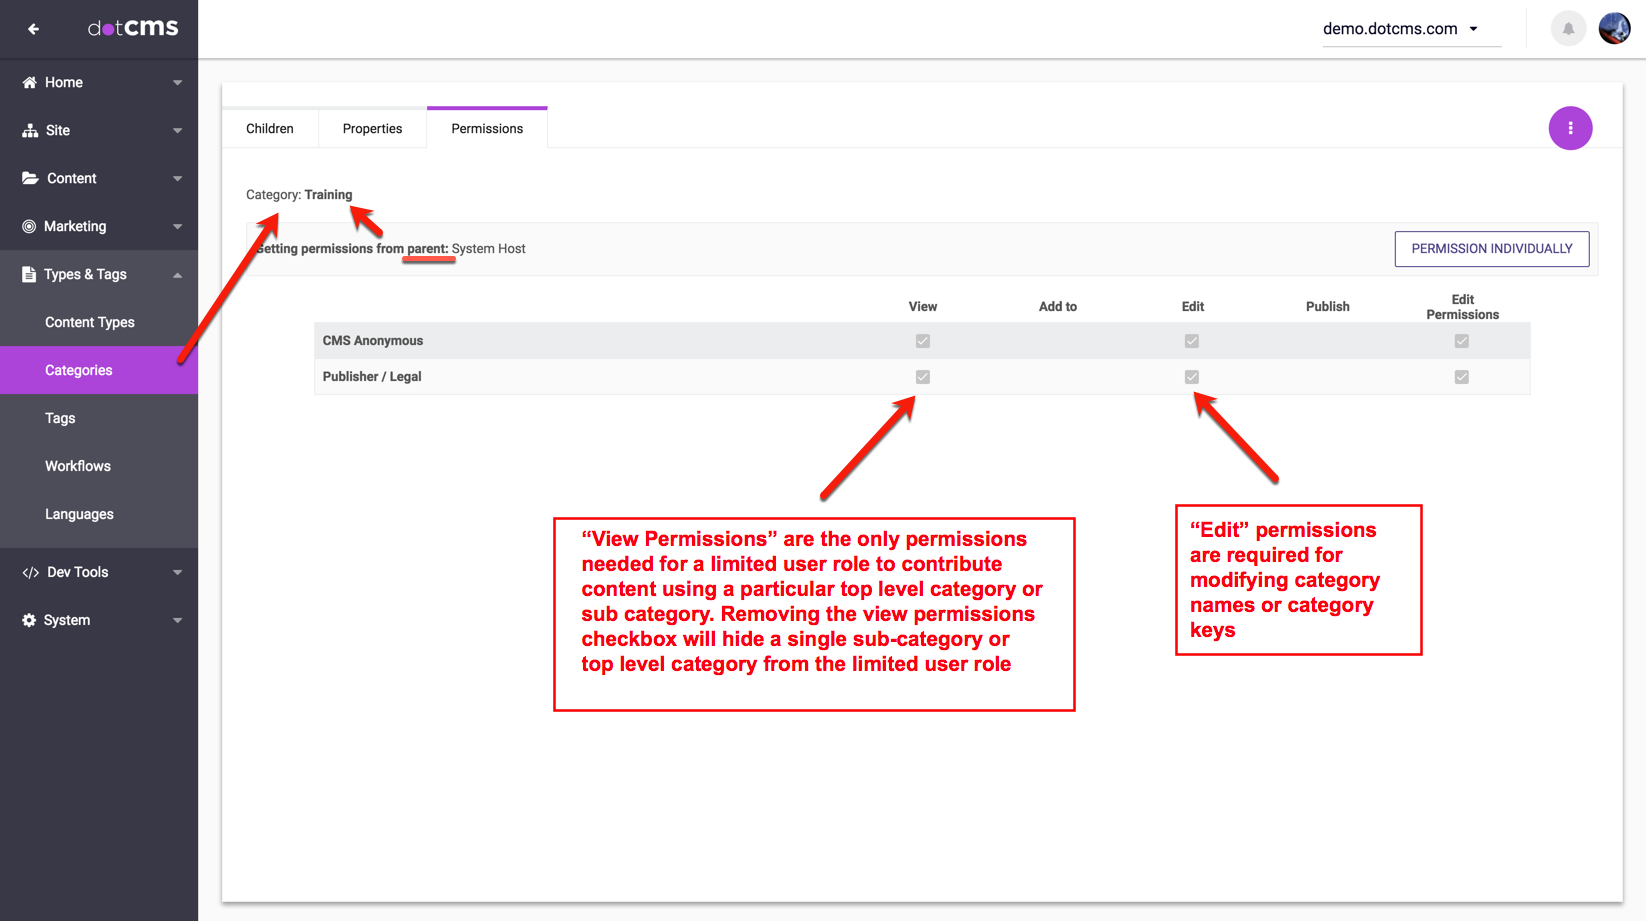Click the Site sitemap icon in sidebar

click(30, 131)
